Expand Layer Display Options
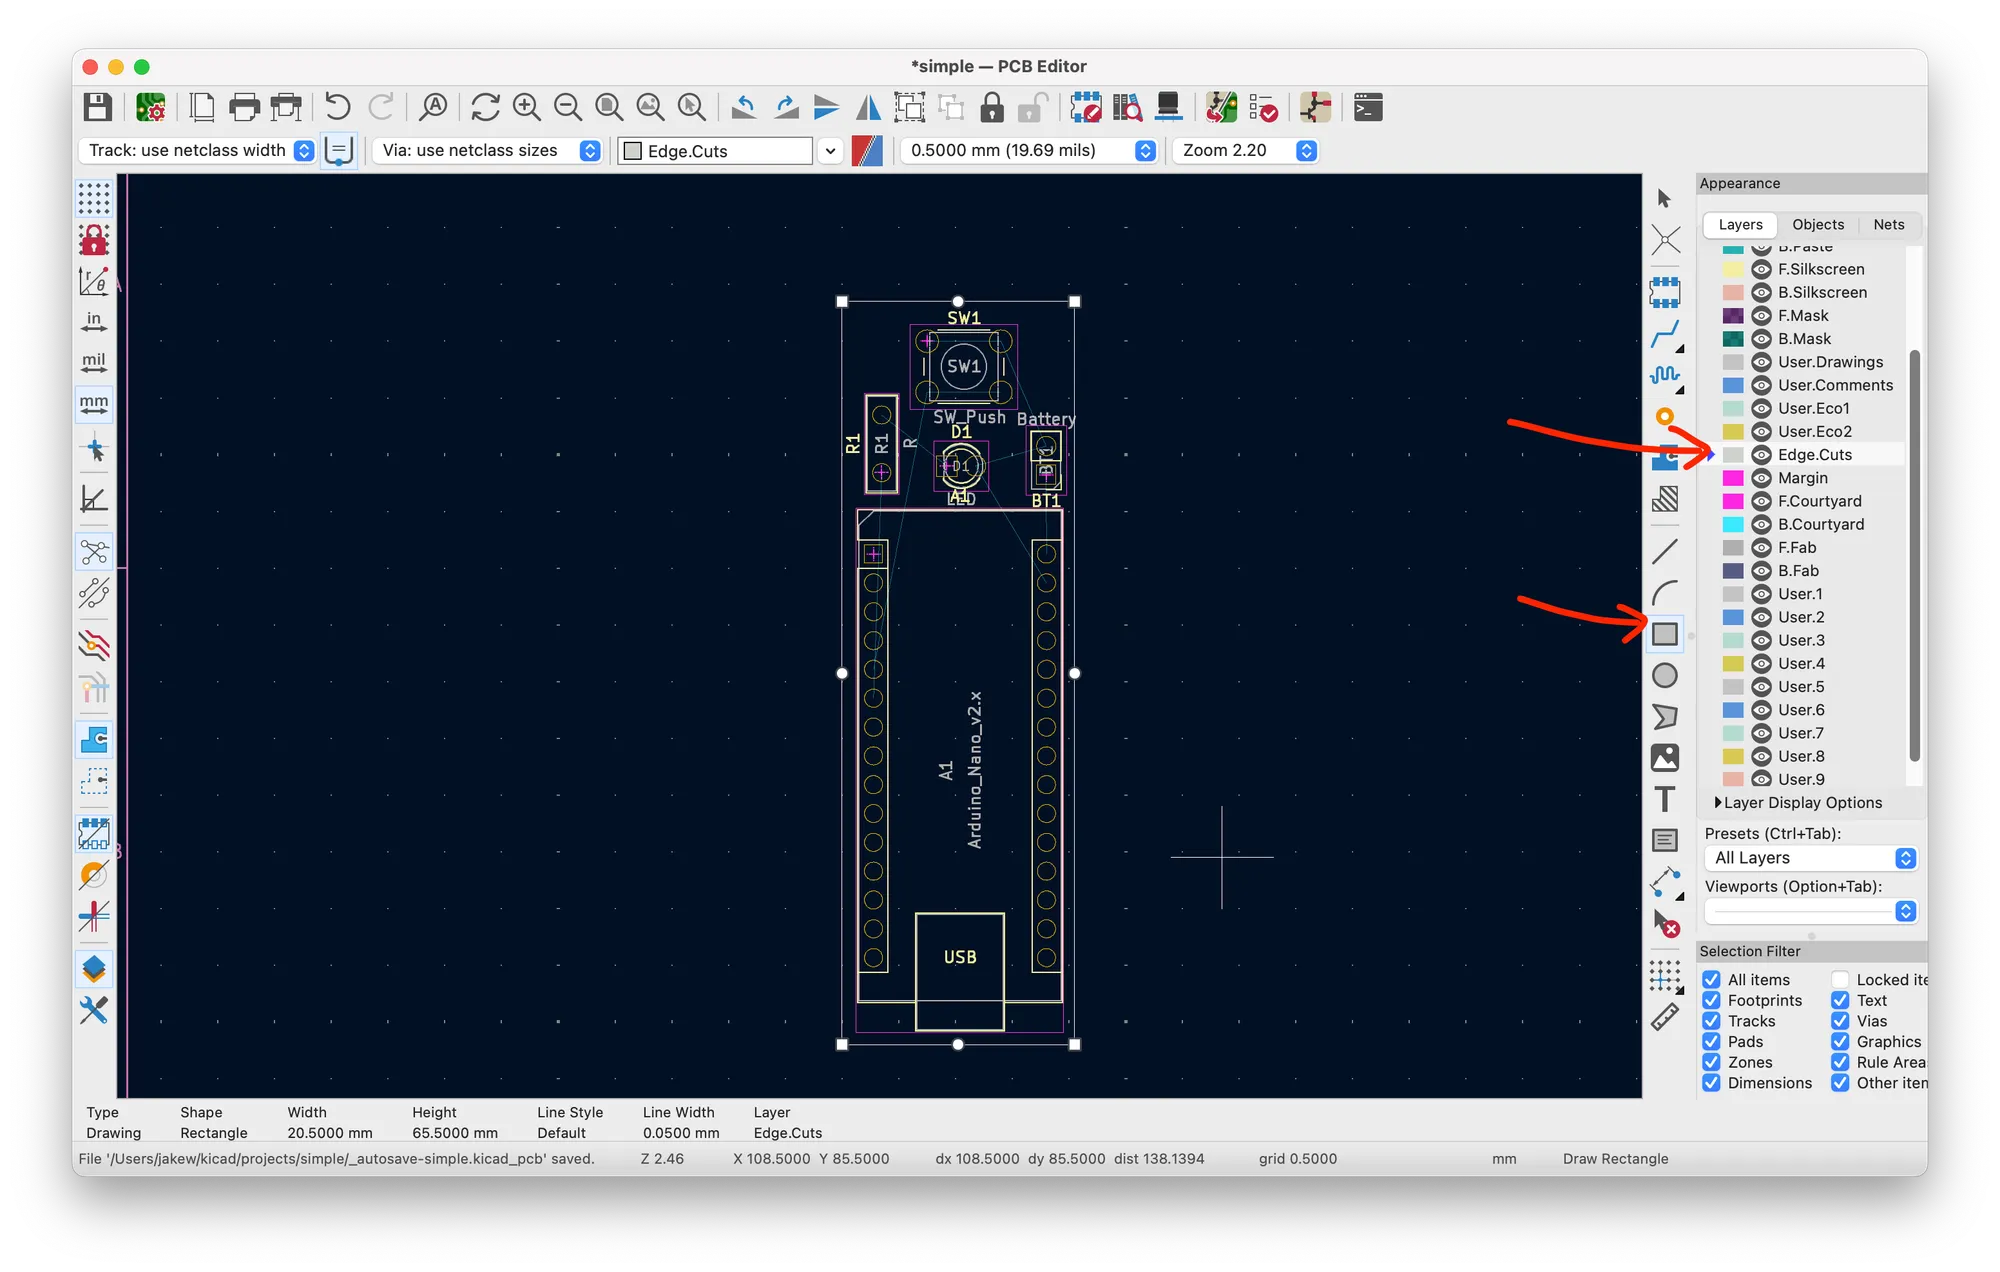The height and width of the screenshot is (1272, 2000). 1798,803
